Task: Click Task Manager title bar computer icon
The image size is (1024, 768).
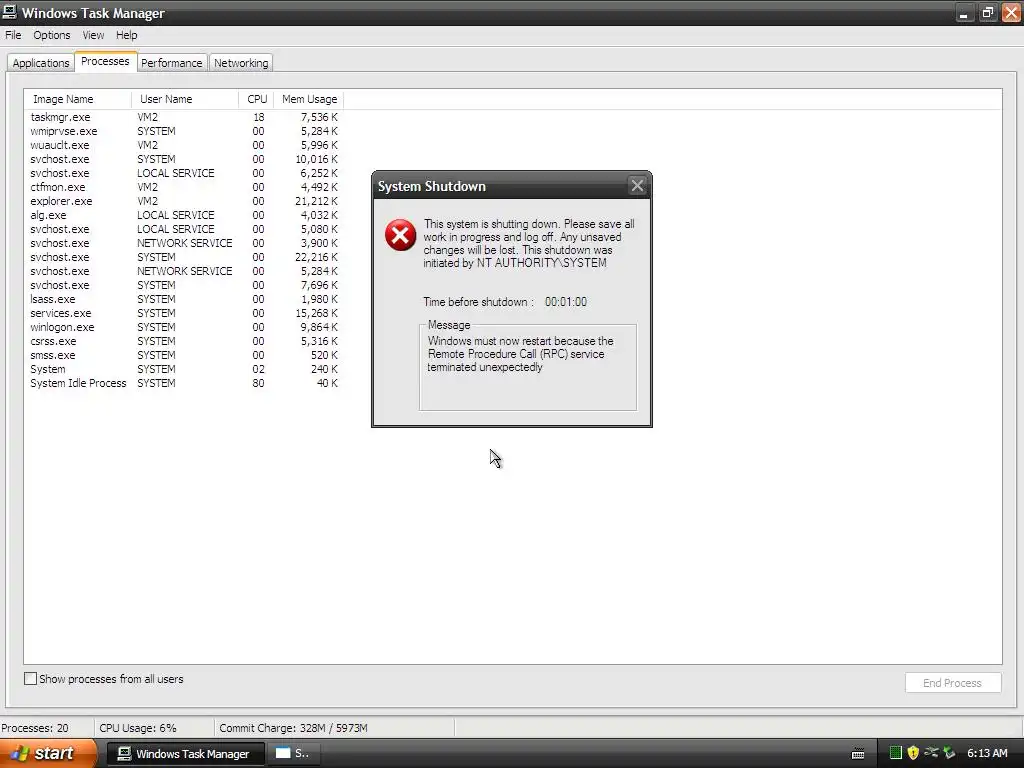Action: [10, 12]
